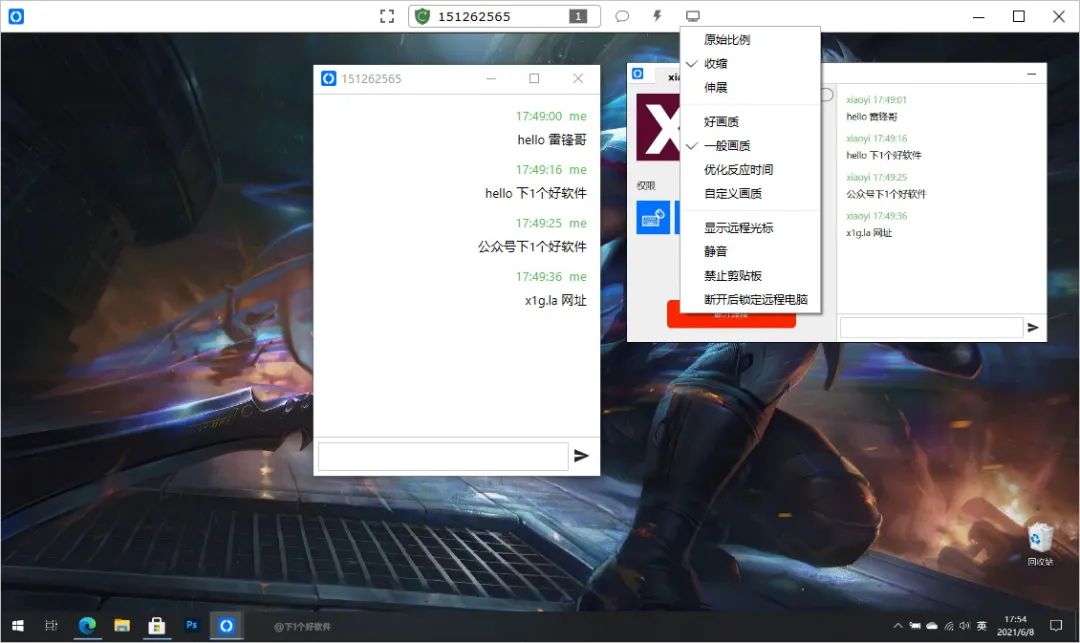Viewport: 1080px width, 643px height.
Task: Click the message 'hello 雷锋哥' in the 151262565 chat
Action: click(x=552, y=140)
